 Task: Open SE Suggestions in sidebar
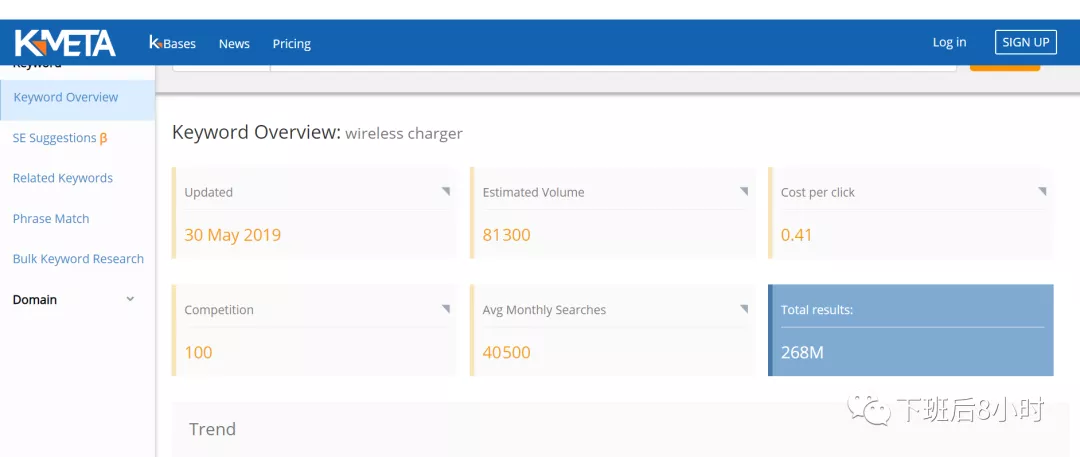point(54,138)
